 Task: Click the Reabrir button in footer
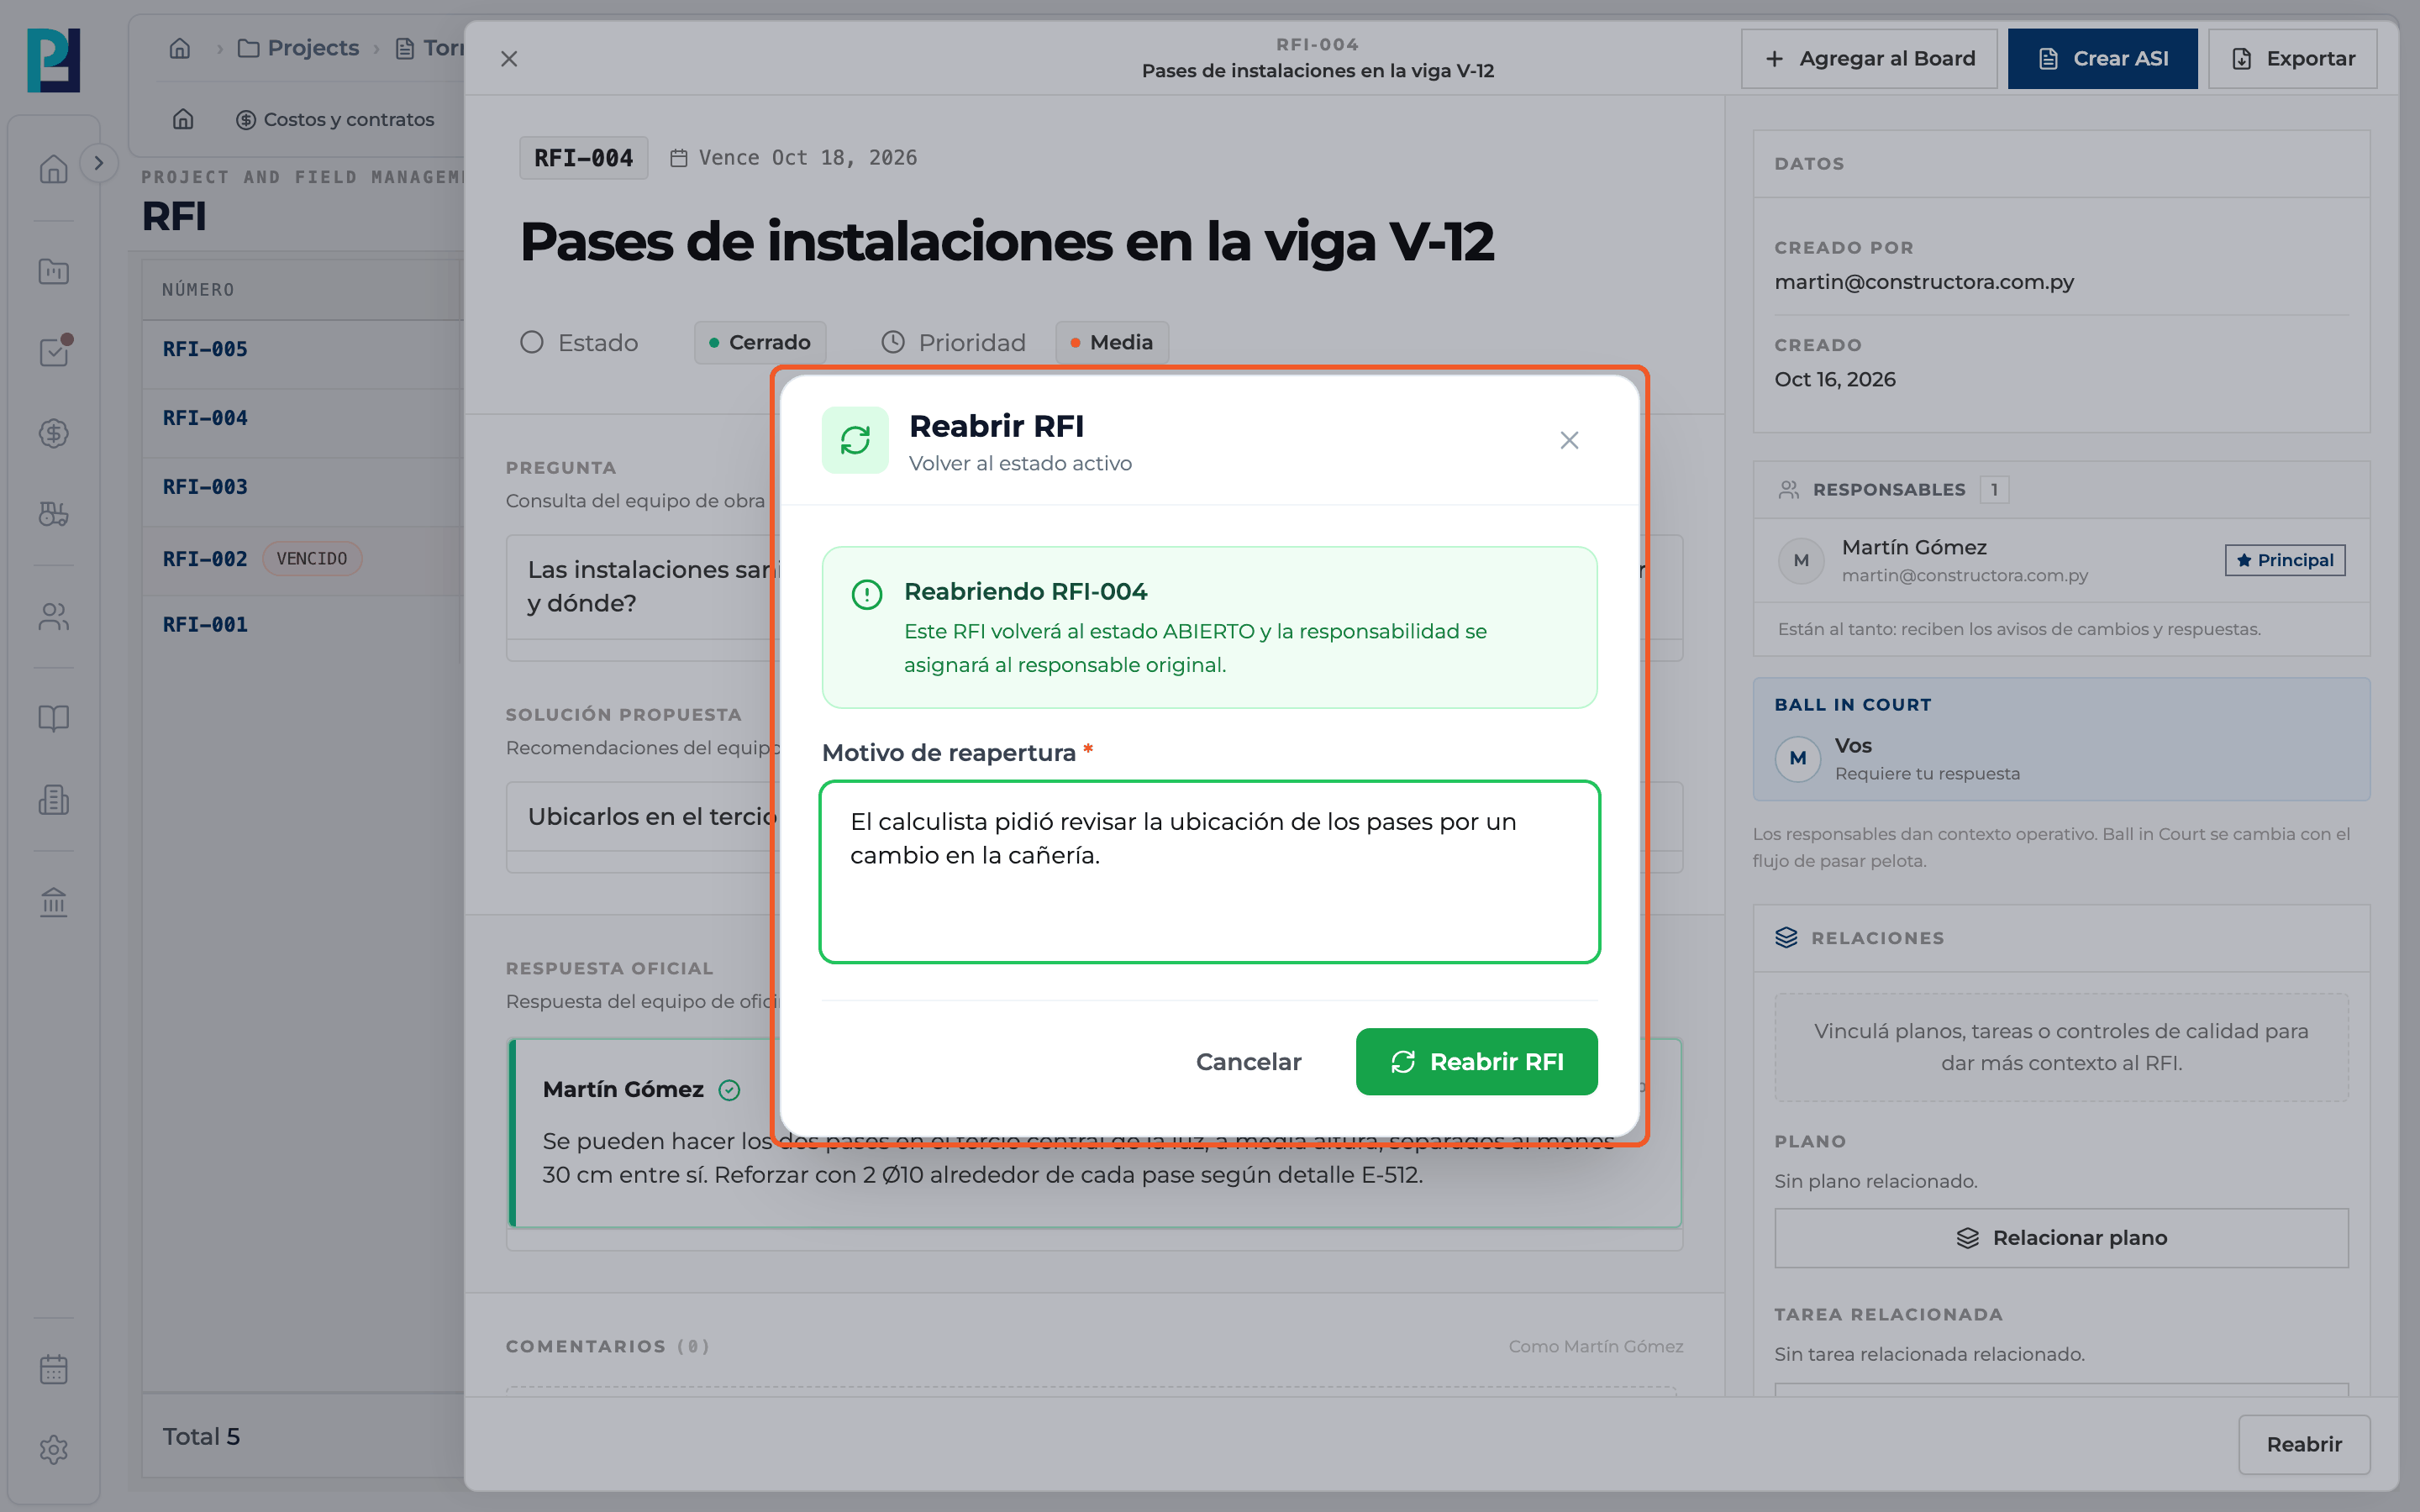pos(2304,1444)
